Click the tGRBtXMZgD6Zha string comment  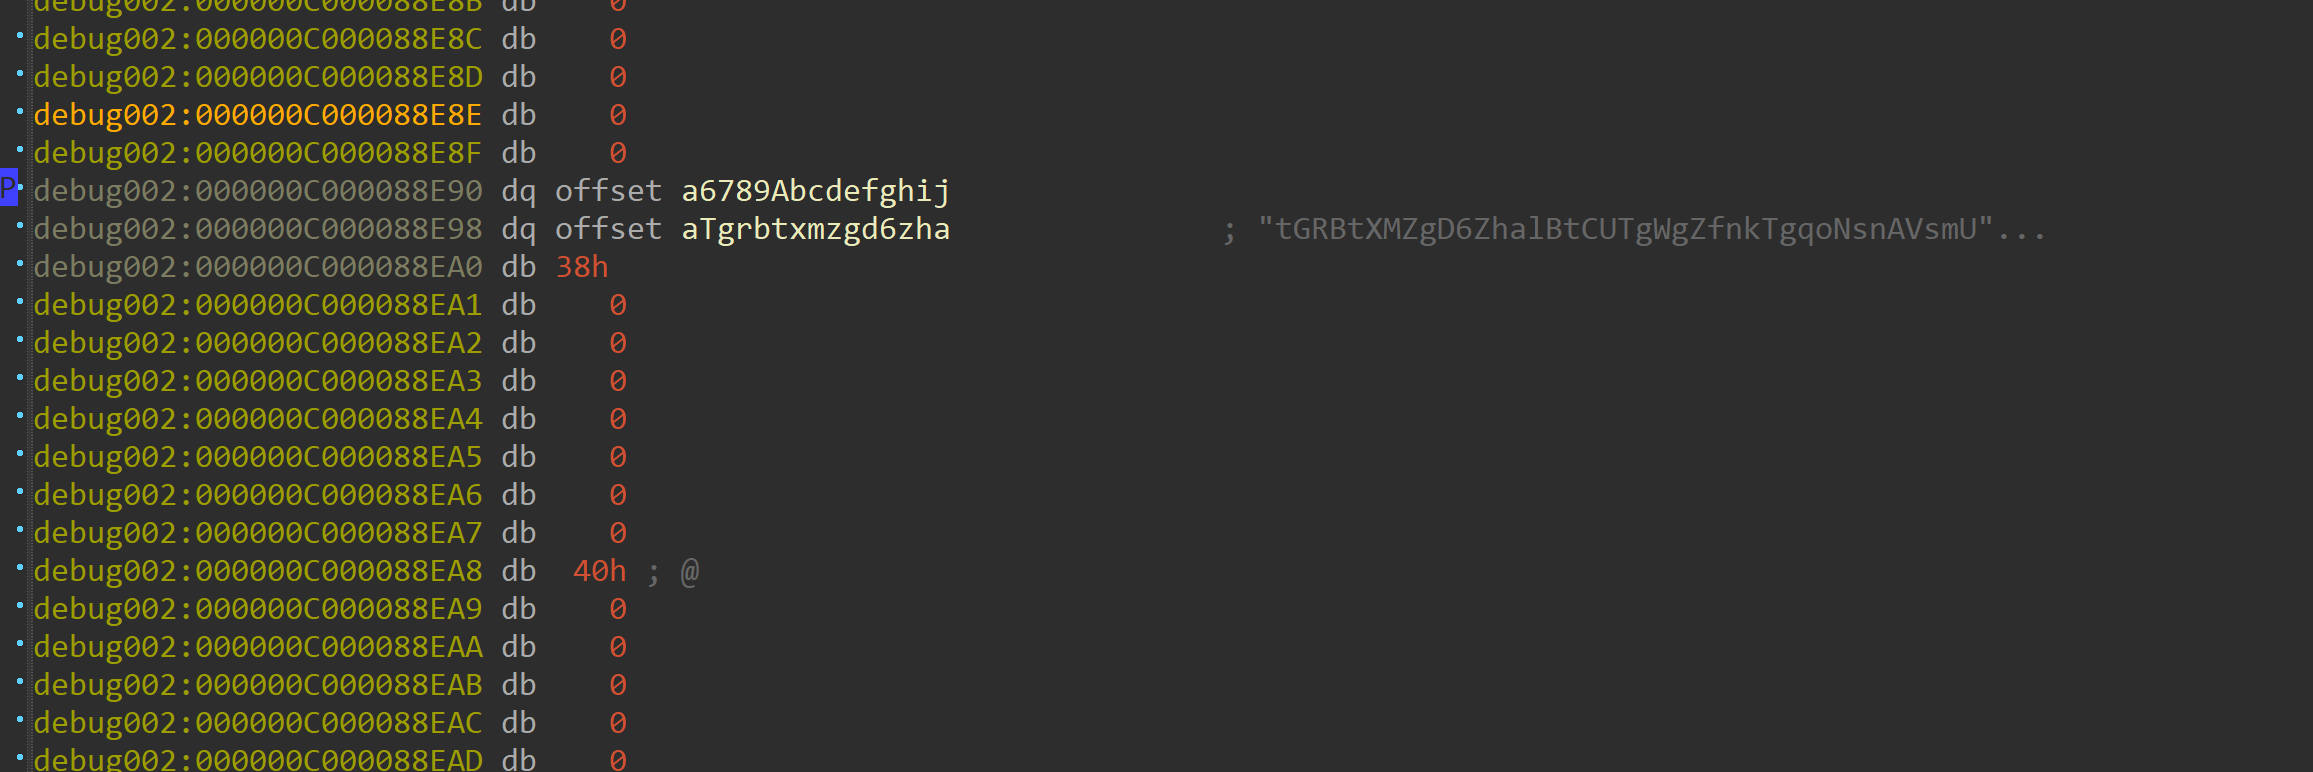point(1651,229)
